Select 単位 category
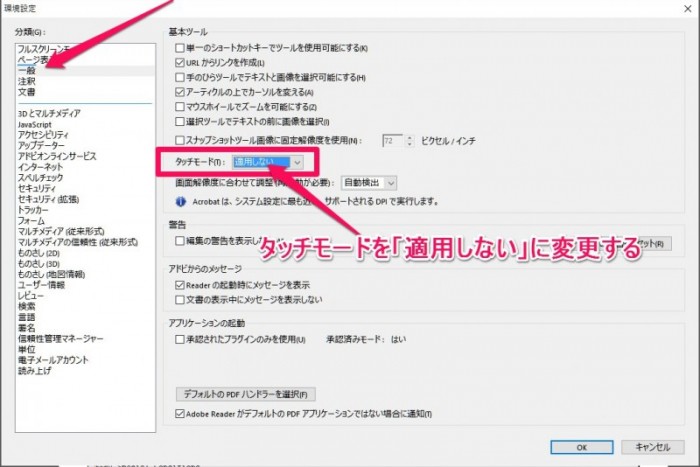This screenshot has width=700, height=467. (x=27, y=349)
